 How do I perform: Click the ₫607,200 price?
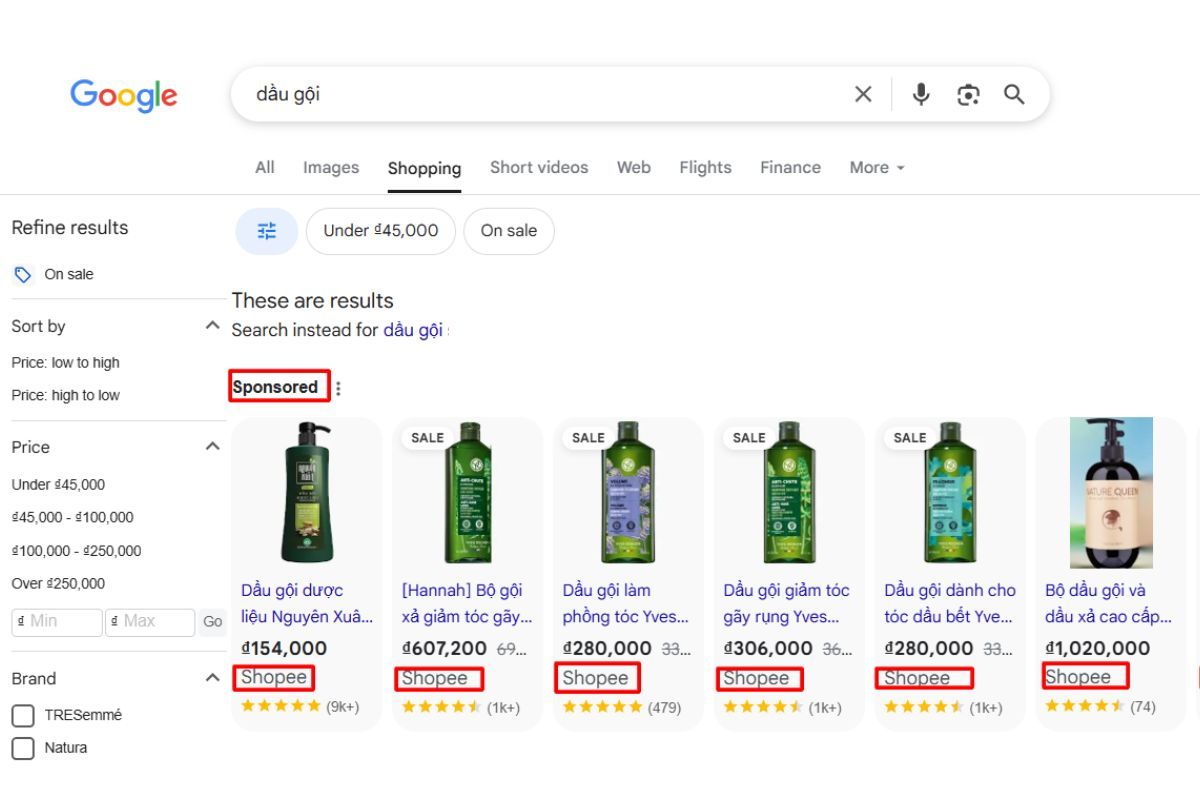click(x=444, y=648)
